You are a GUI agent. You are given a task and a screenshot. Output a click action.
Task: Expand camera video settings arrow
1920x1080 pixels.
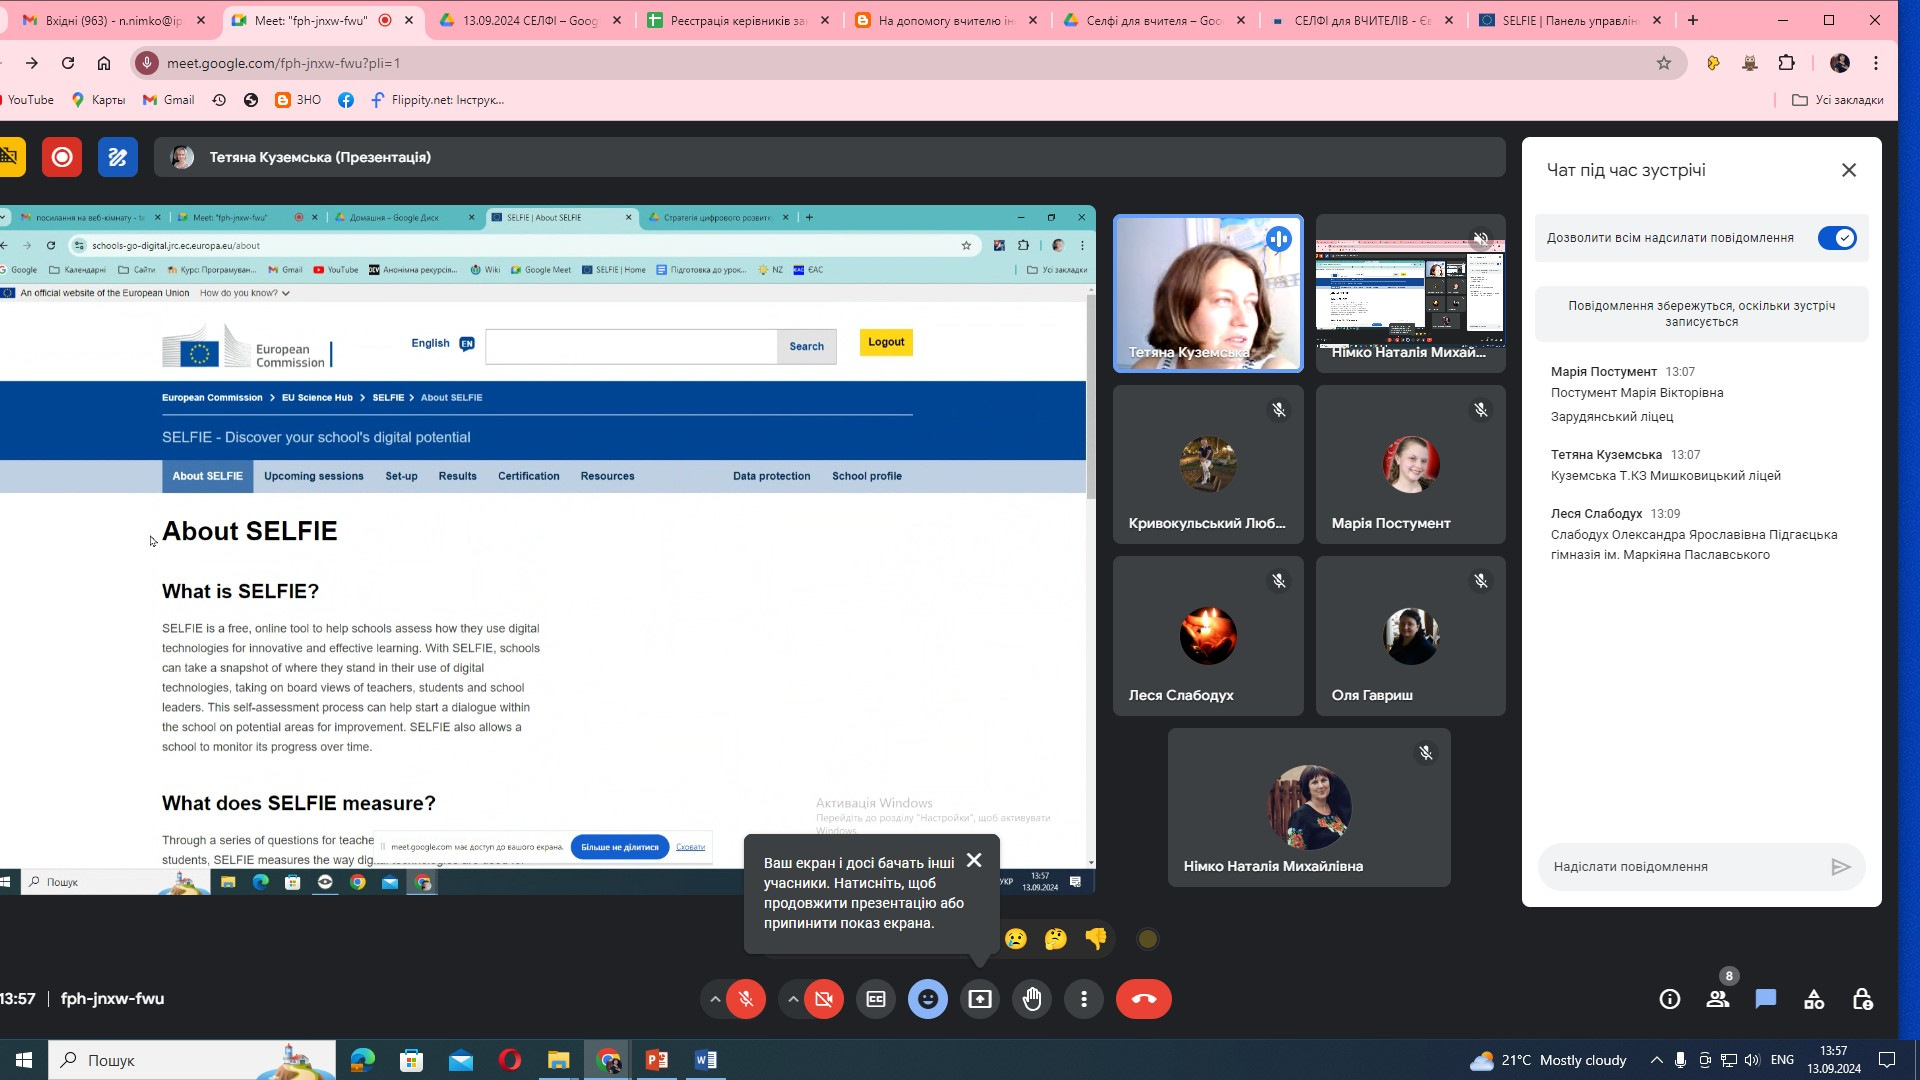[793, 999]
